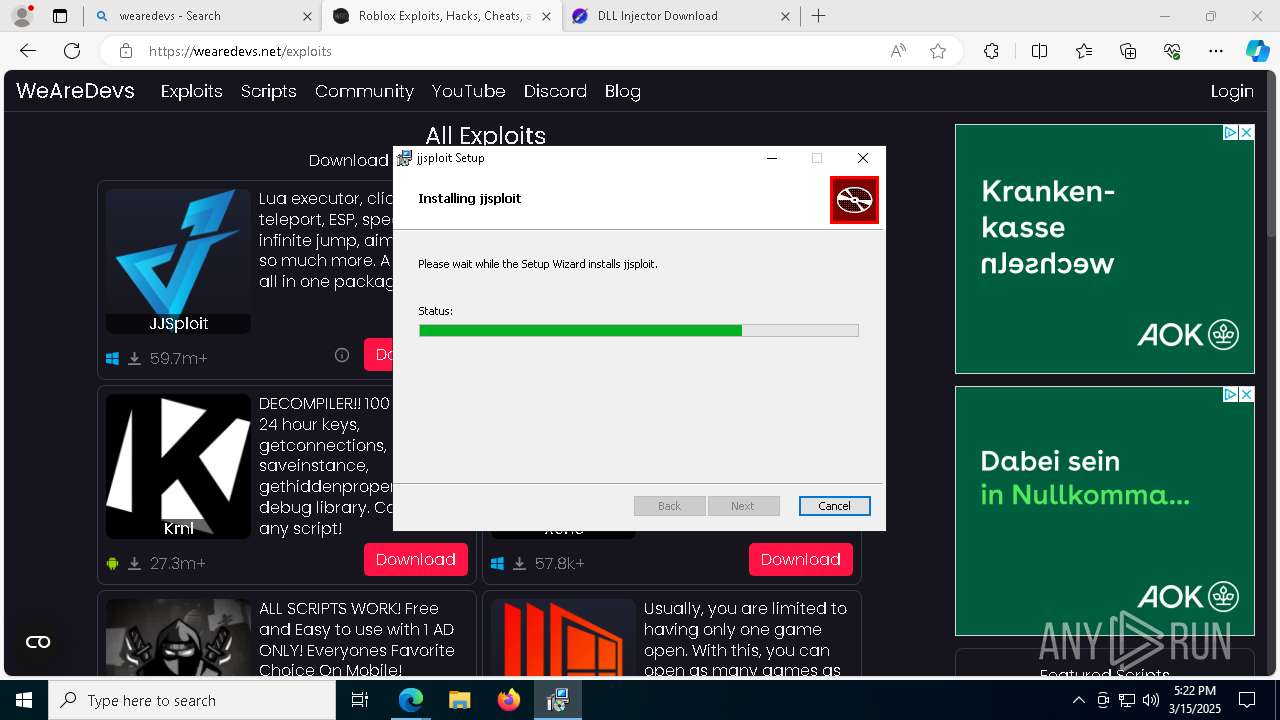The height and width of the screenshot is (720, 1280).
Task: Select the installer icon in taskbar
Action: click(x=557, y=700)
